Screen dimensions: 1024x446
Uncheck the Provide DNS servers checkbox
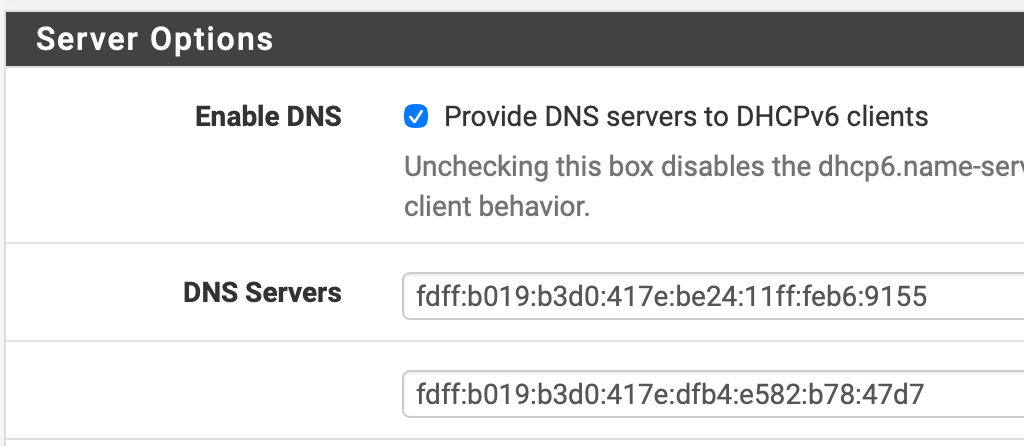(x=416, y=117)
